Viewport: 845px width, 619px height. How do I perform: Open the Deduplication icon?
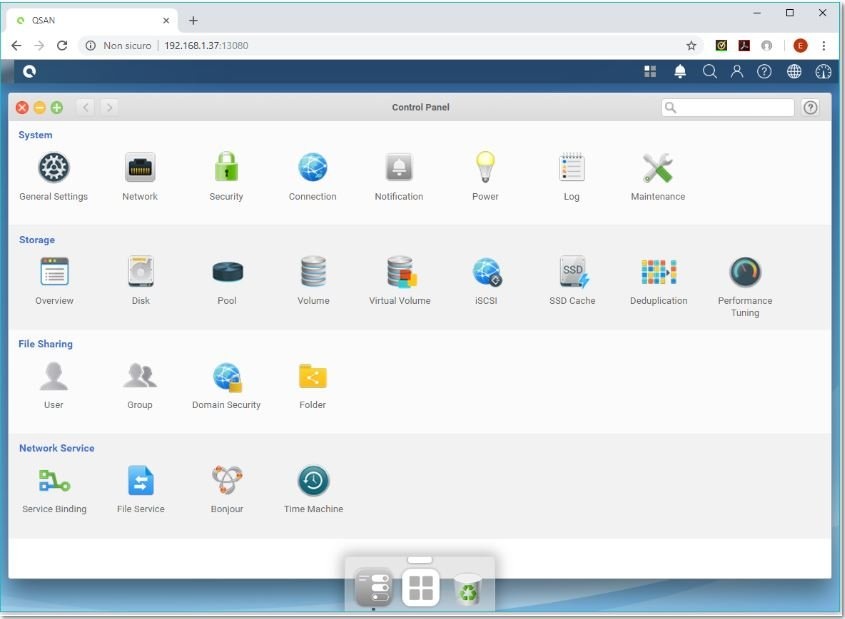pos(658,272)
